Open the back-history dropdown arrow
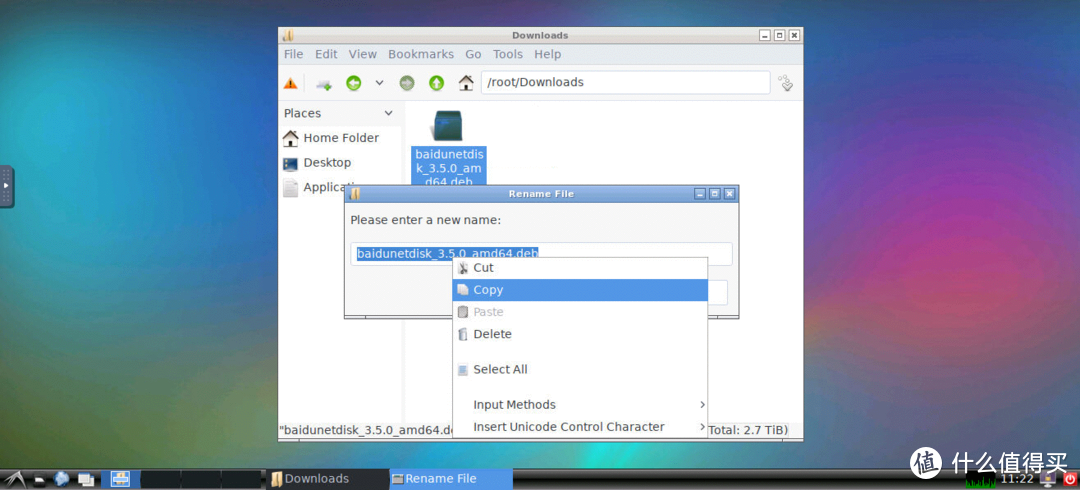This screenshot has height=490, width=1080. (380, 83)
